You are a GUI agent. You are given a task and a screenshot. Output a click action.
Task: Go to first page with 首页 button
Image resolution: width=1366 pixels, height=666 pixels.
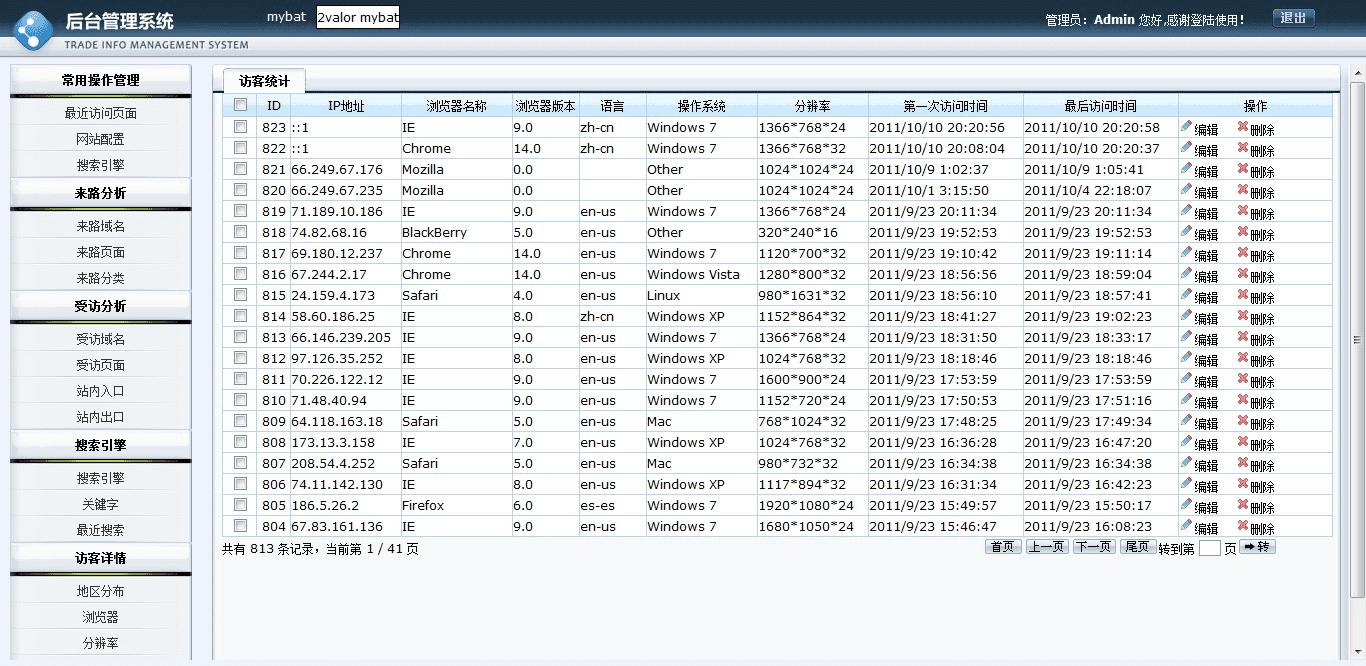pyautogui.click(x=1003, y=547)
